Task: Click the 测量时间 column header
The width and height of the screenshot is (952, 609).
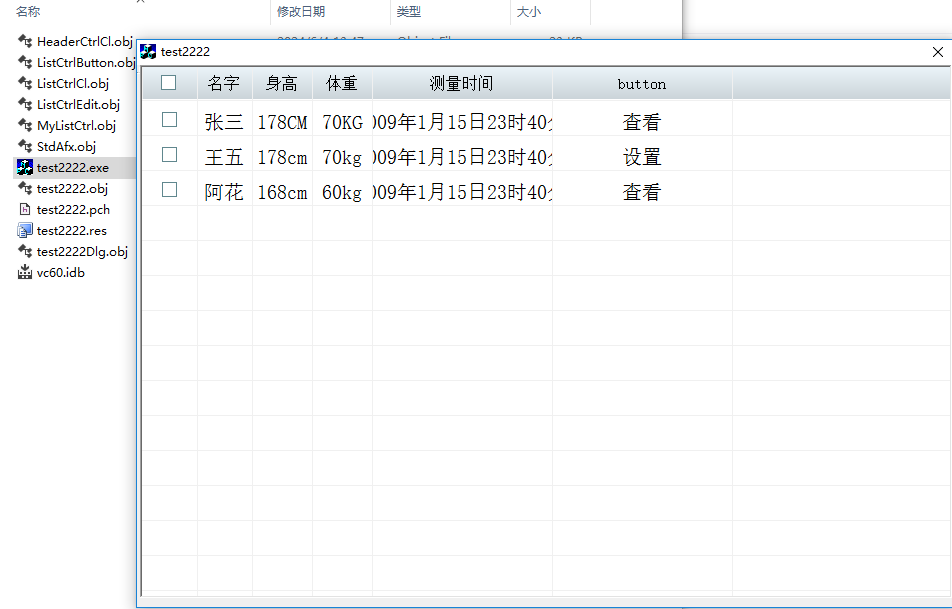Action: pyautogui.click(x=462, y=83)
